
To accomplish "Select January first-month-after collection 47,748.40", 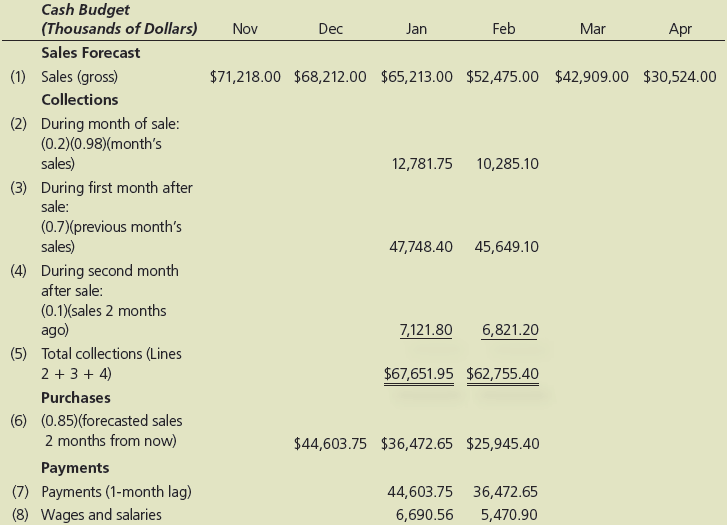I will (420, 246).
